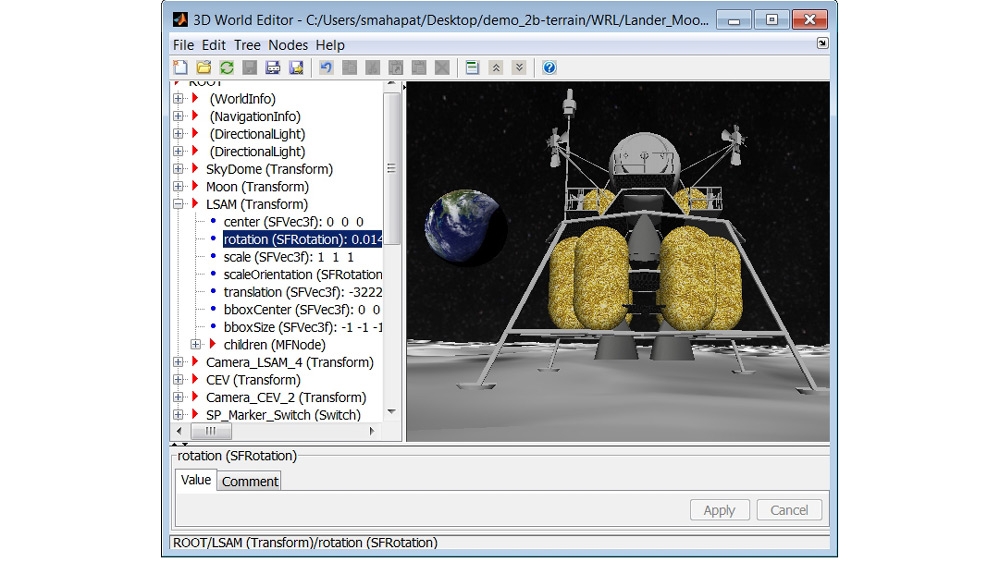Click the Open file folder icon

pyautogui.click(x=204, y=67)
